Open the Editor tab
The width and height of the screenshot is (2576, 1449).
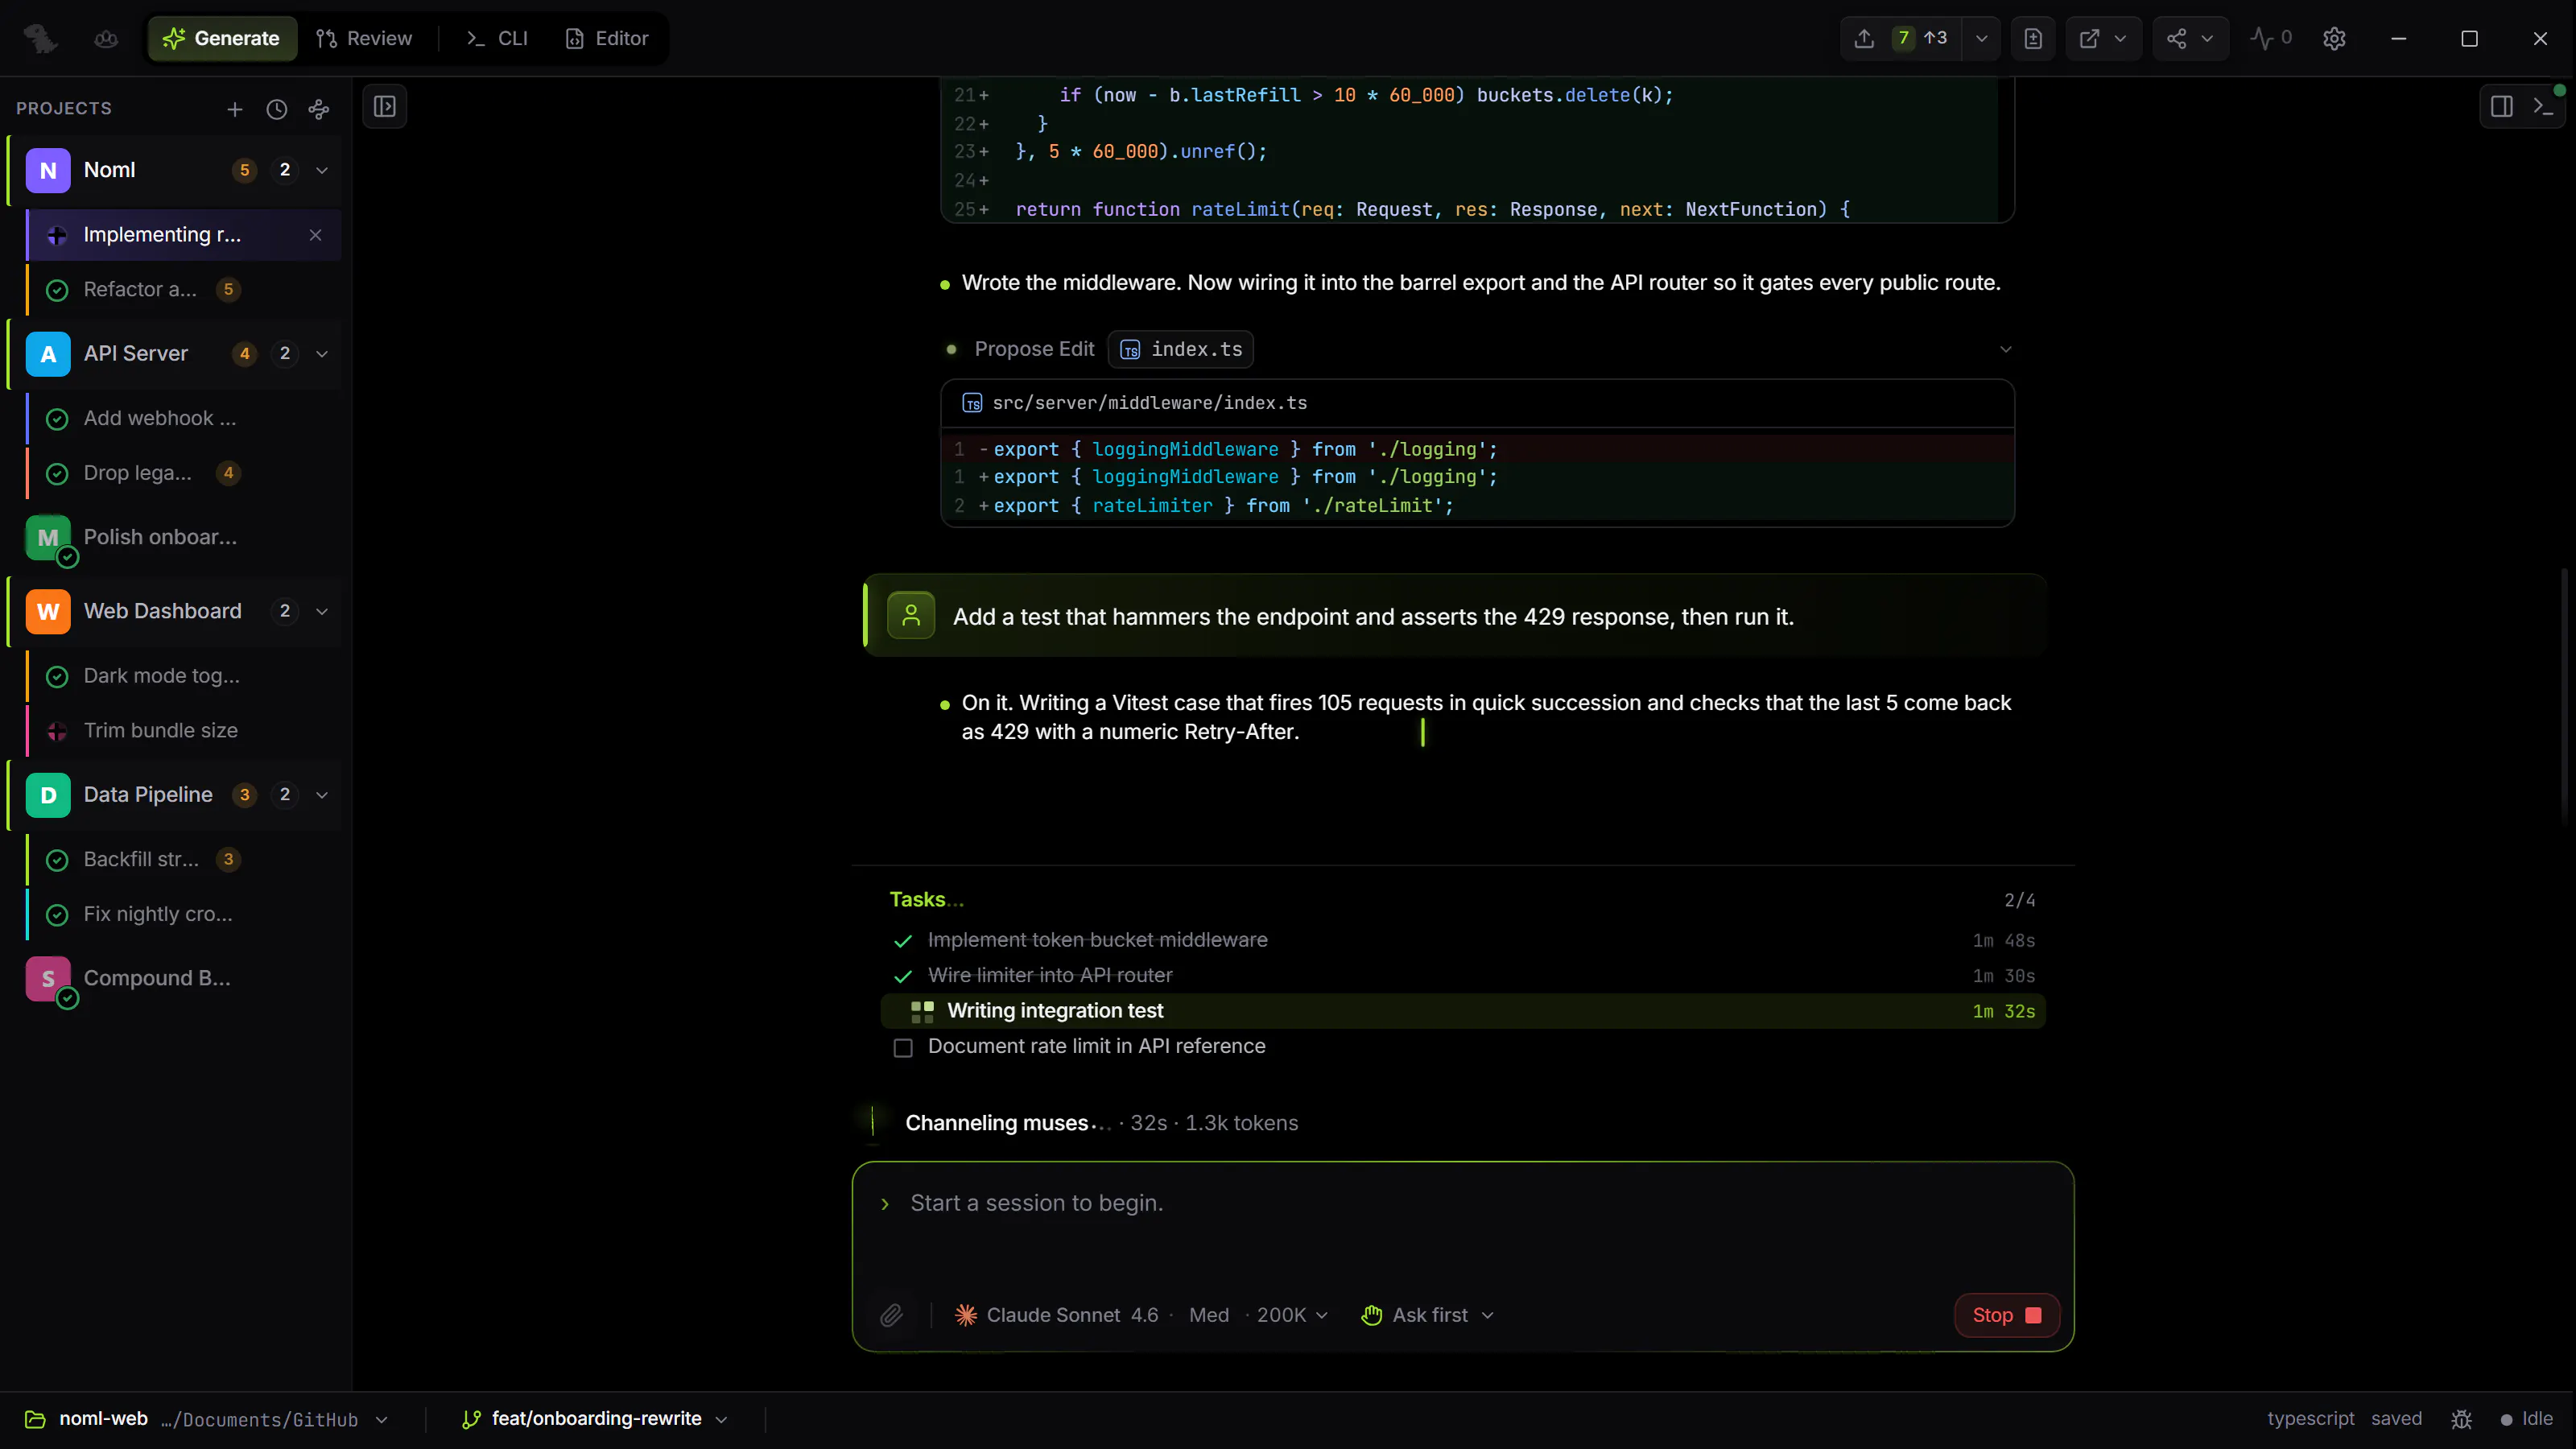click(x=607, y=38)
